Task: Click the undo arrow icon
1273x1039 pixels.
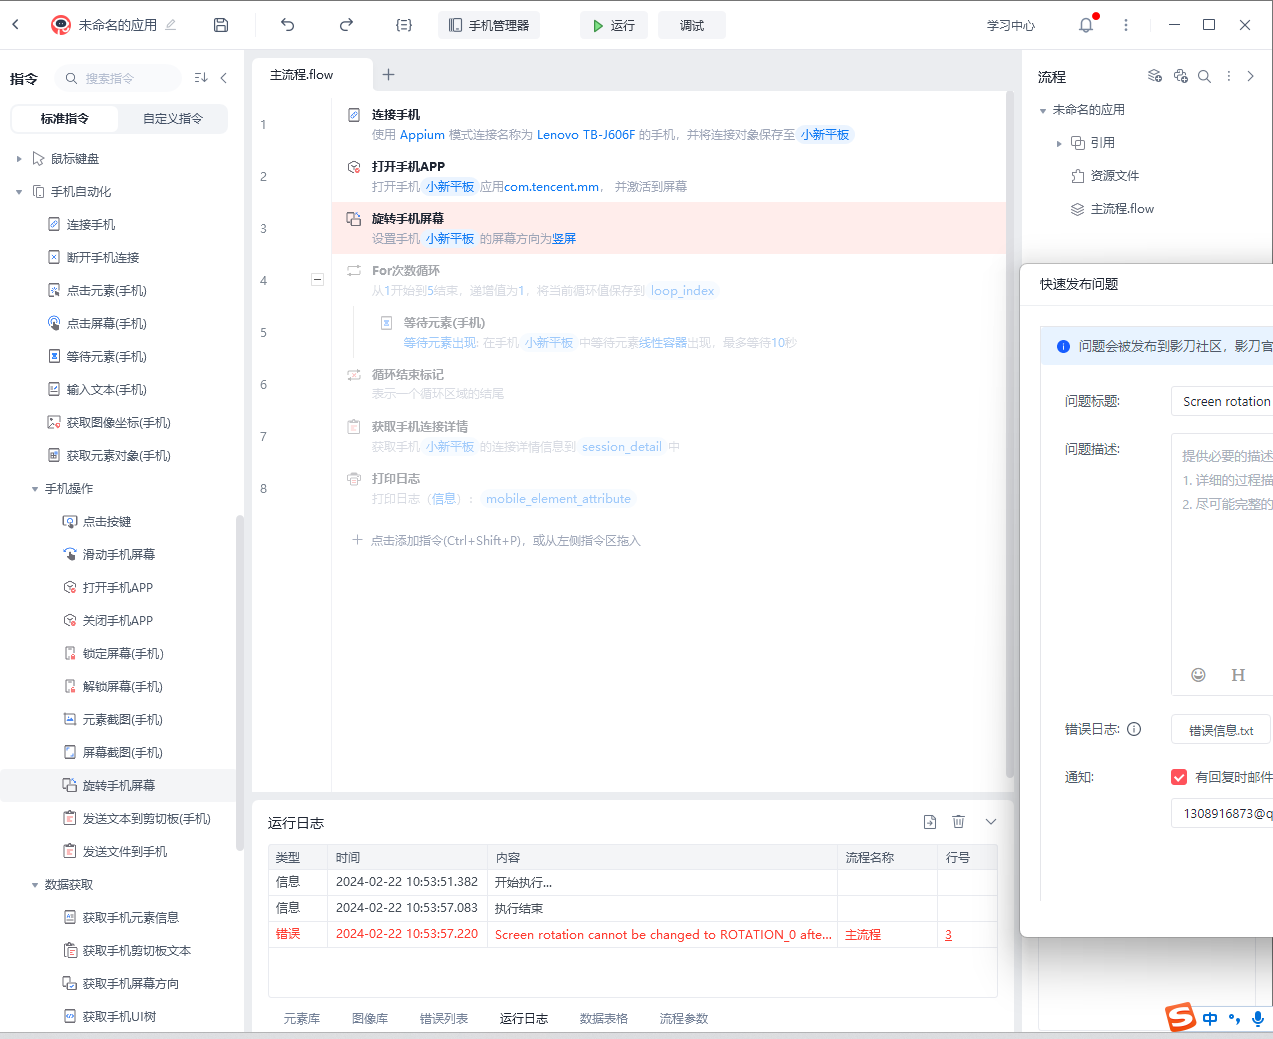Action: click(288, 25)
